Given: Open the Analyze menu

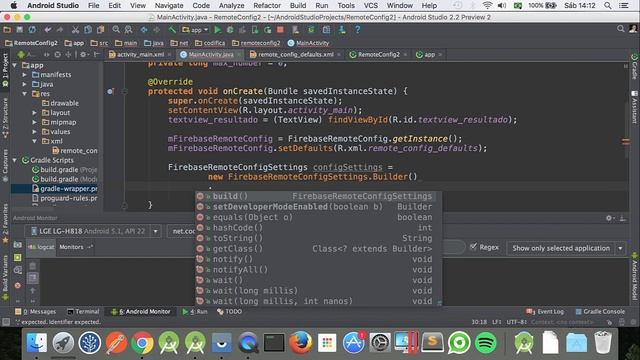Looking at the screenshot, I should coord(231,6).
